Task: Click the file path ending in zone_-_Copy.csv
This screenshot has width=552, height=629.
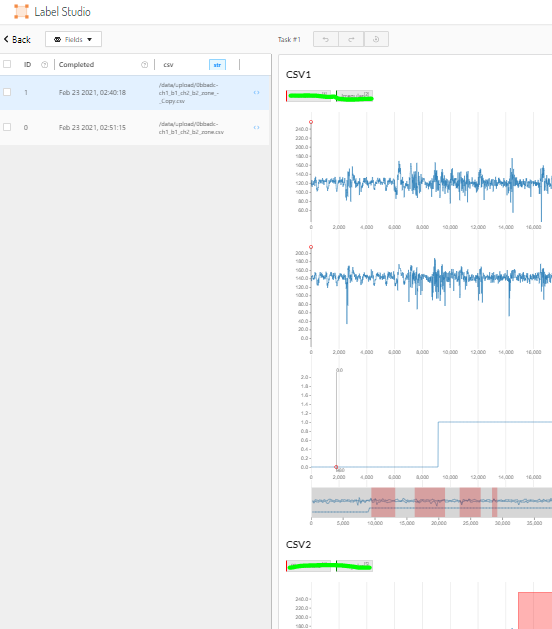Action: click(x=189, y=93)
